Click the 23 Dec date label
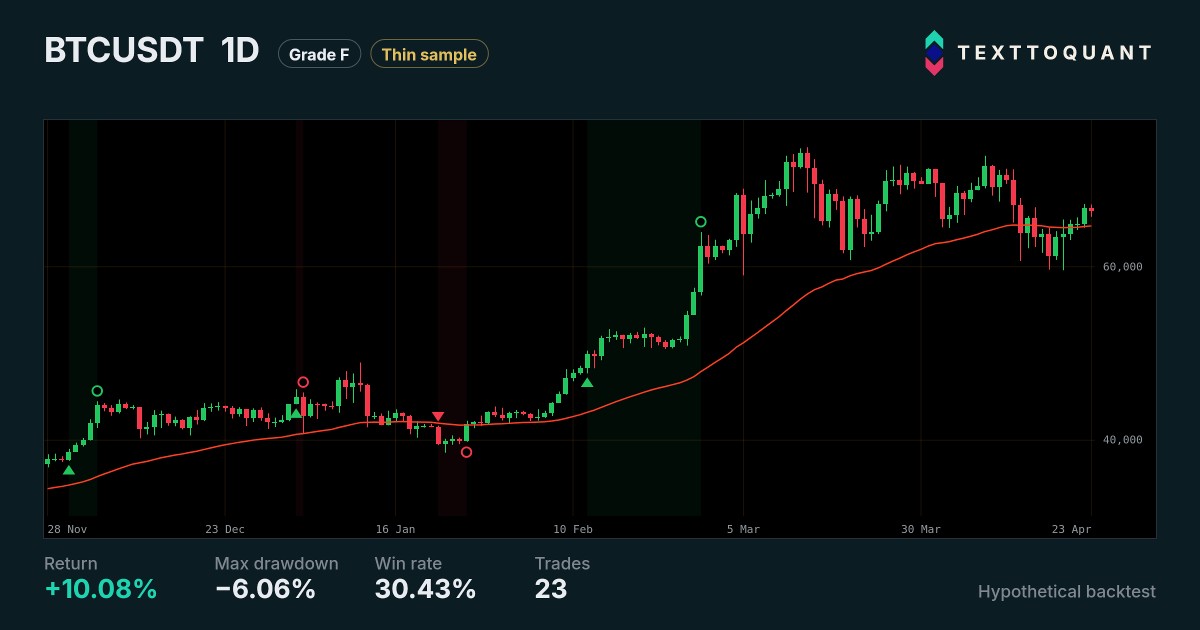Viewport: 1200px width, 630px height. [x=225, y=528]
